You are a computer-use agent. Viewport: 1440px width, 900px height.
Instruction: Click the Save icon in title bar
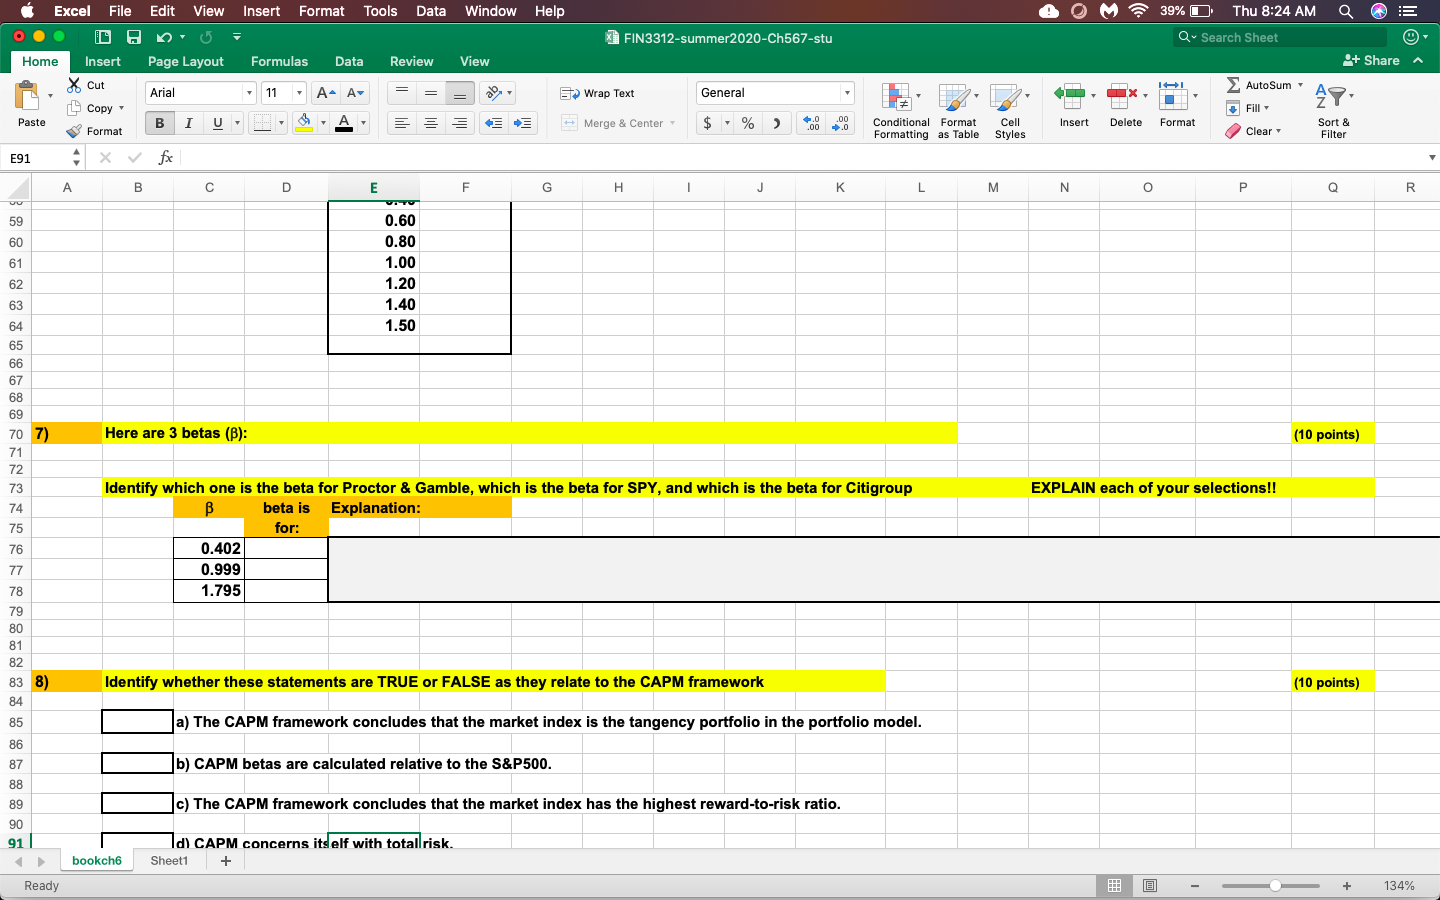click(x=134, y=37)
